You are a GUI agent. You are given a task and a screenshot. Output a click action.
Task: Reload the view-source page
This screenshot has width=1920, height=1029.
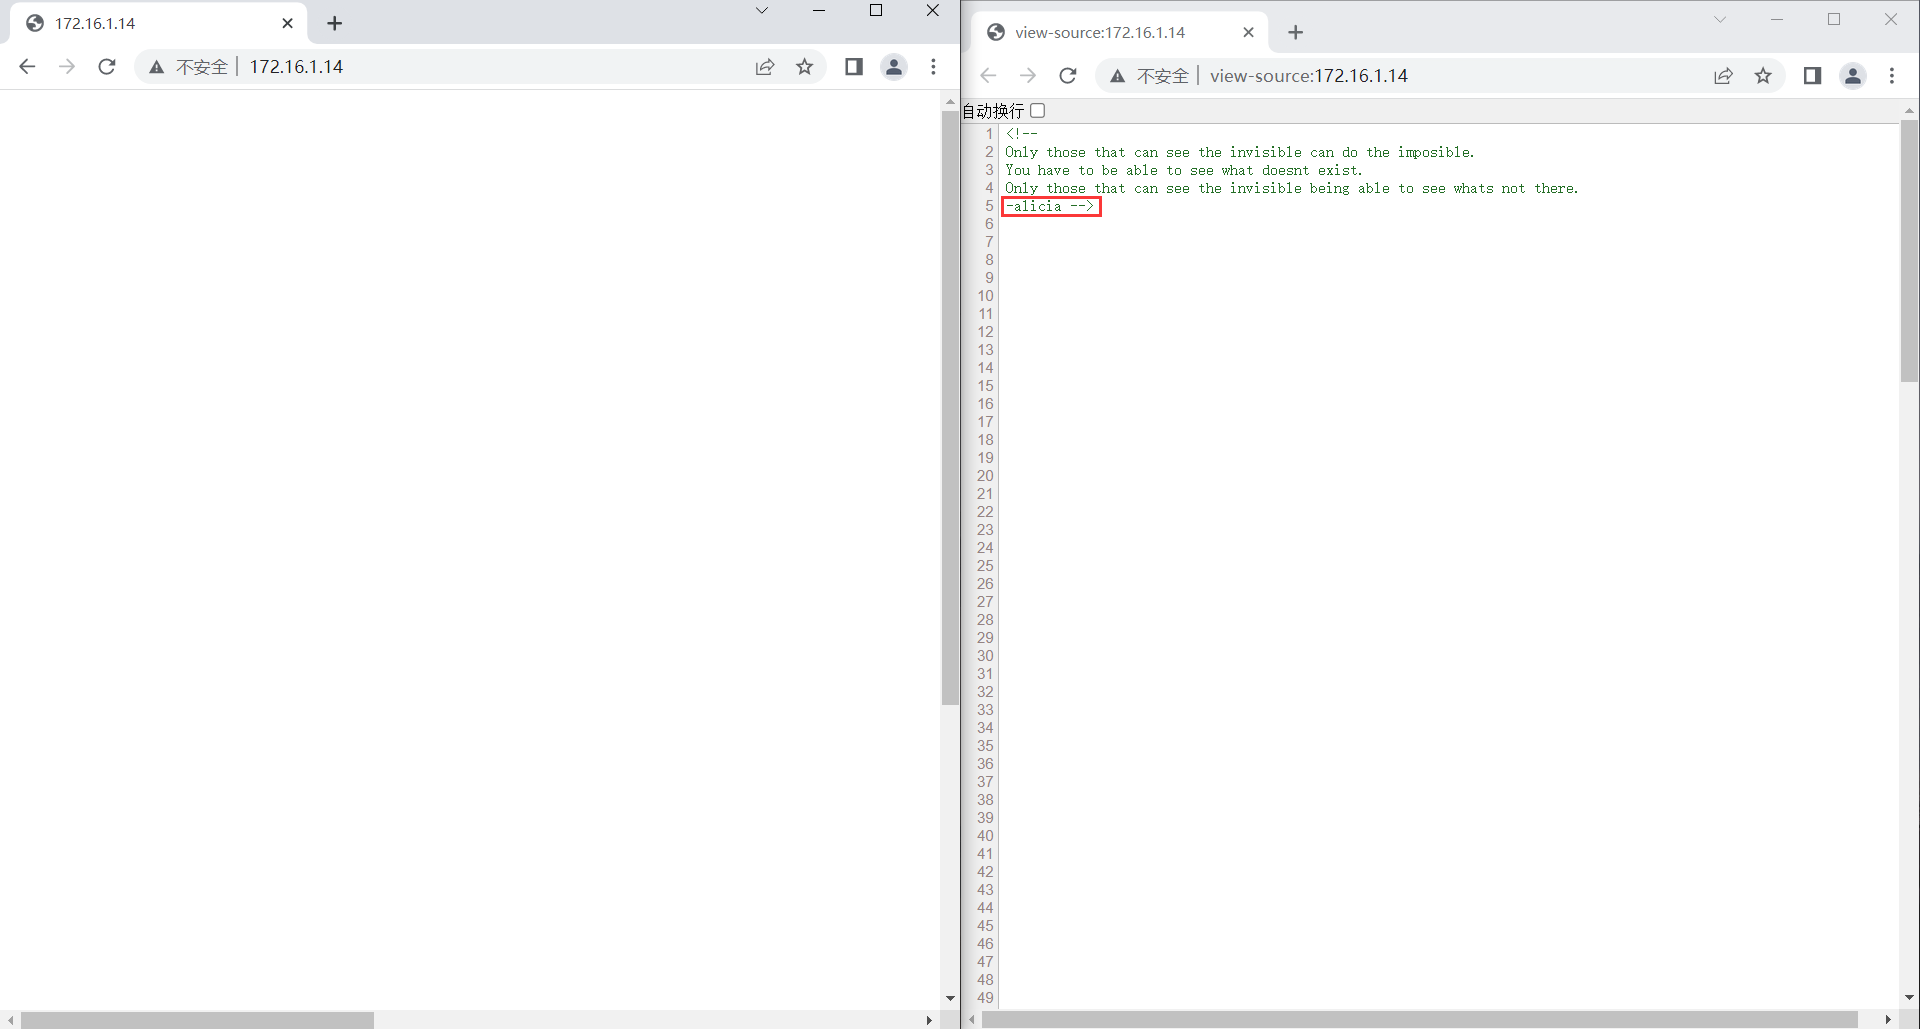coord(1068,76)
